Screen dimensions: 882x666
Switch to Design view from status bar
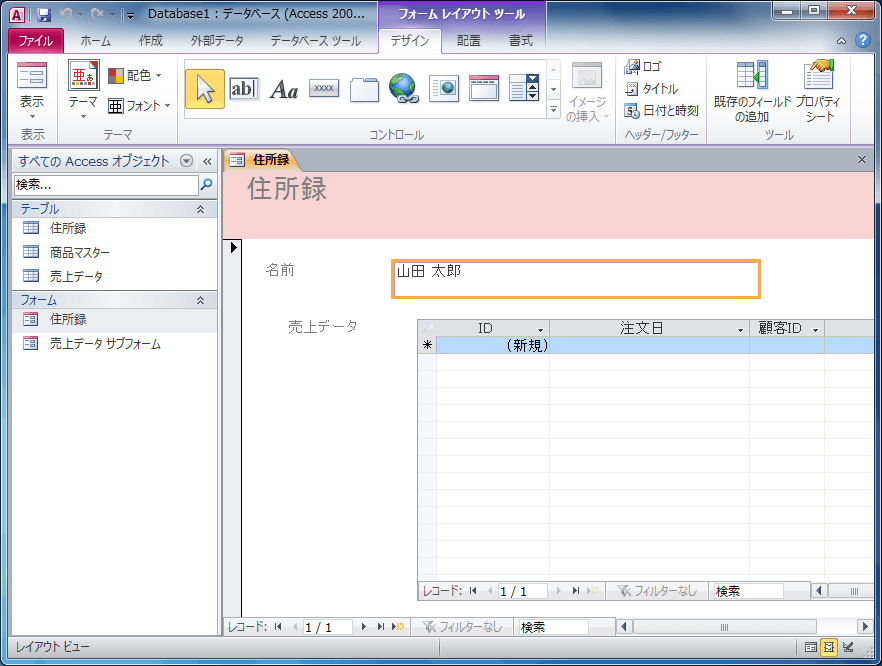[x=848, y=647]
